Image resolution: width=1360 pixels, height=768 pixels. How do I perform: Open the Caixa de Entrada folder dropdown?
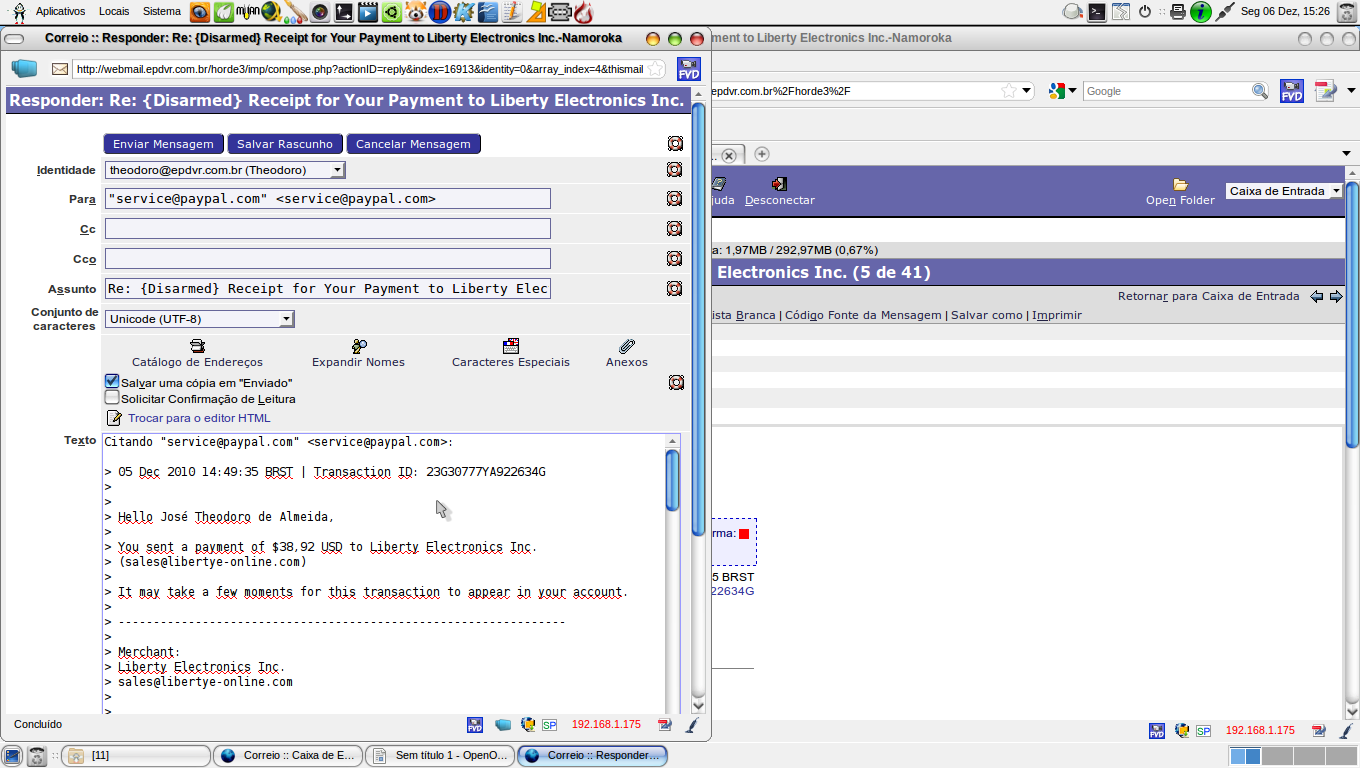[x=1285, y=191]
